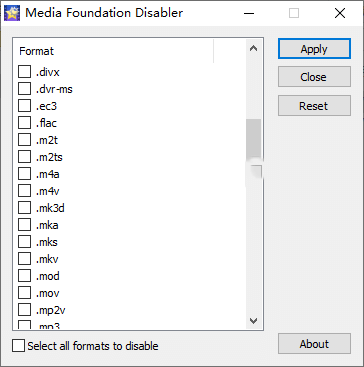Click the Close button
364x367 pixels.
click(314, 77)
